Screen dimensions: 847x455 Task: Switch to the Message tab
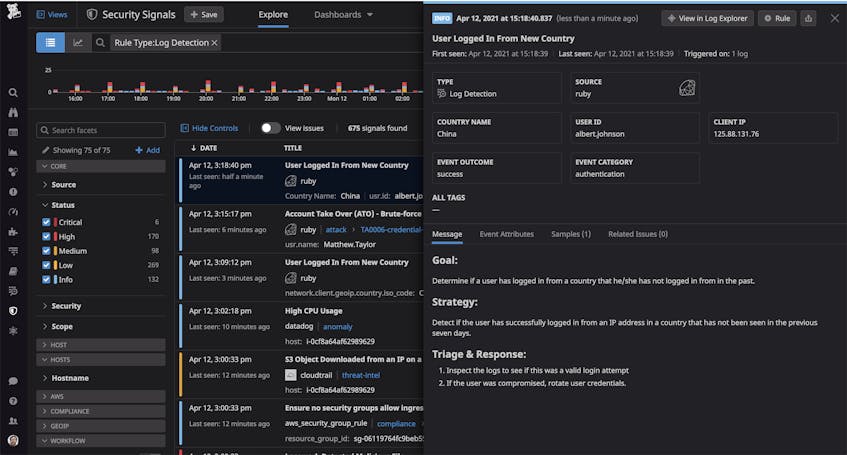tap(447, 234)
